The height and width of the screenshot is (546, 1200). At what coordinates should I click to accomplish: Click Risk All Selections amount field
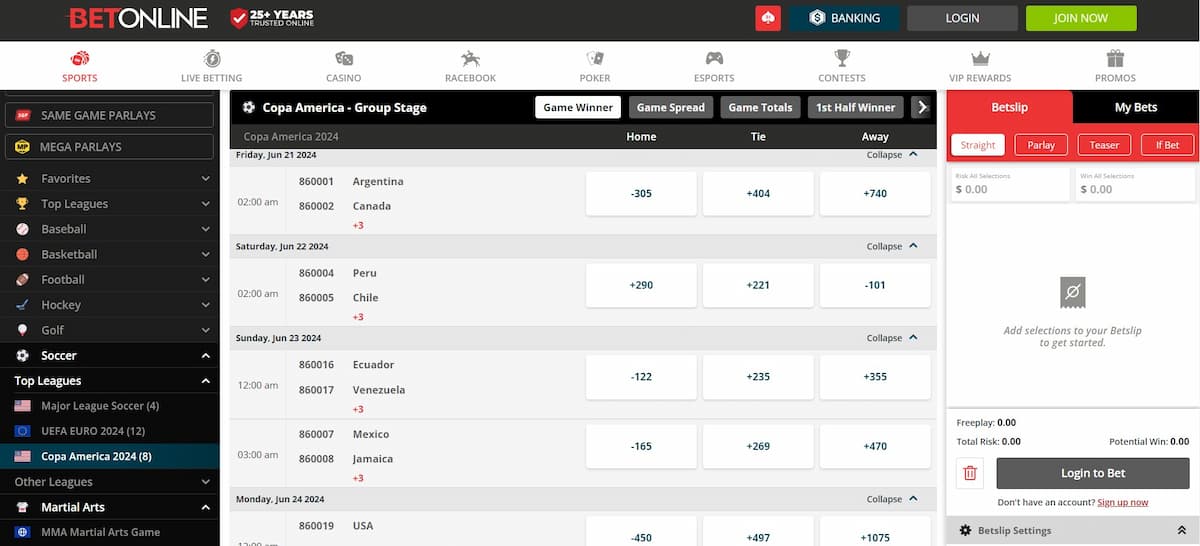click(x=1009, y=185)
